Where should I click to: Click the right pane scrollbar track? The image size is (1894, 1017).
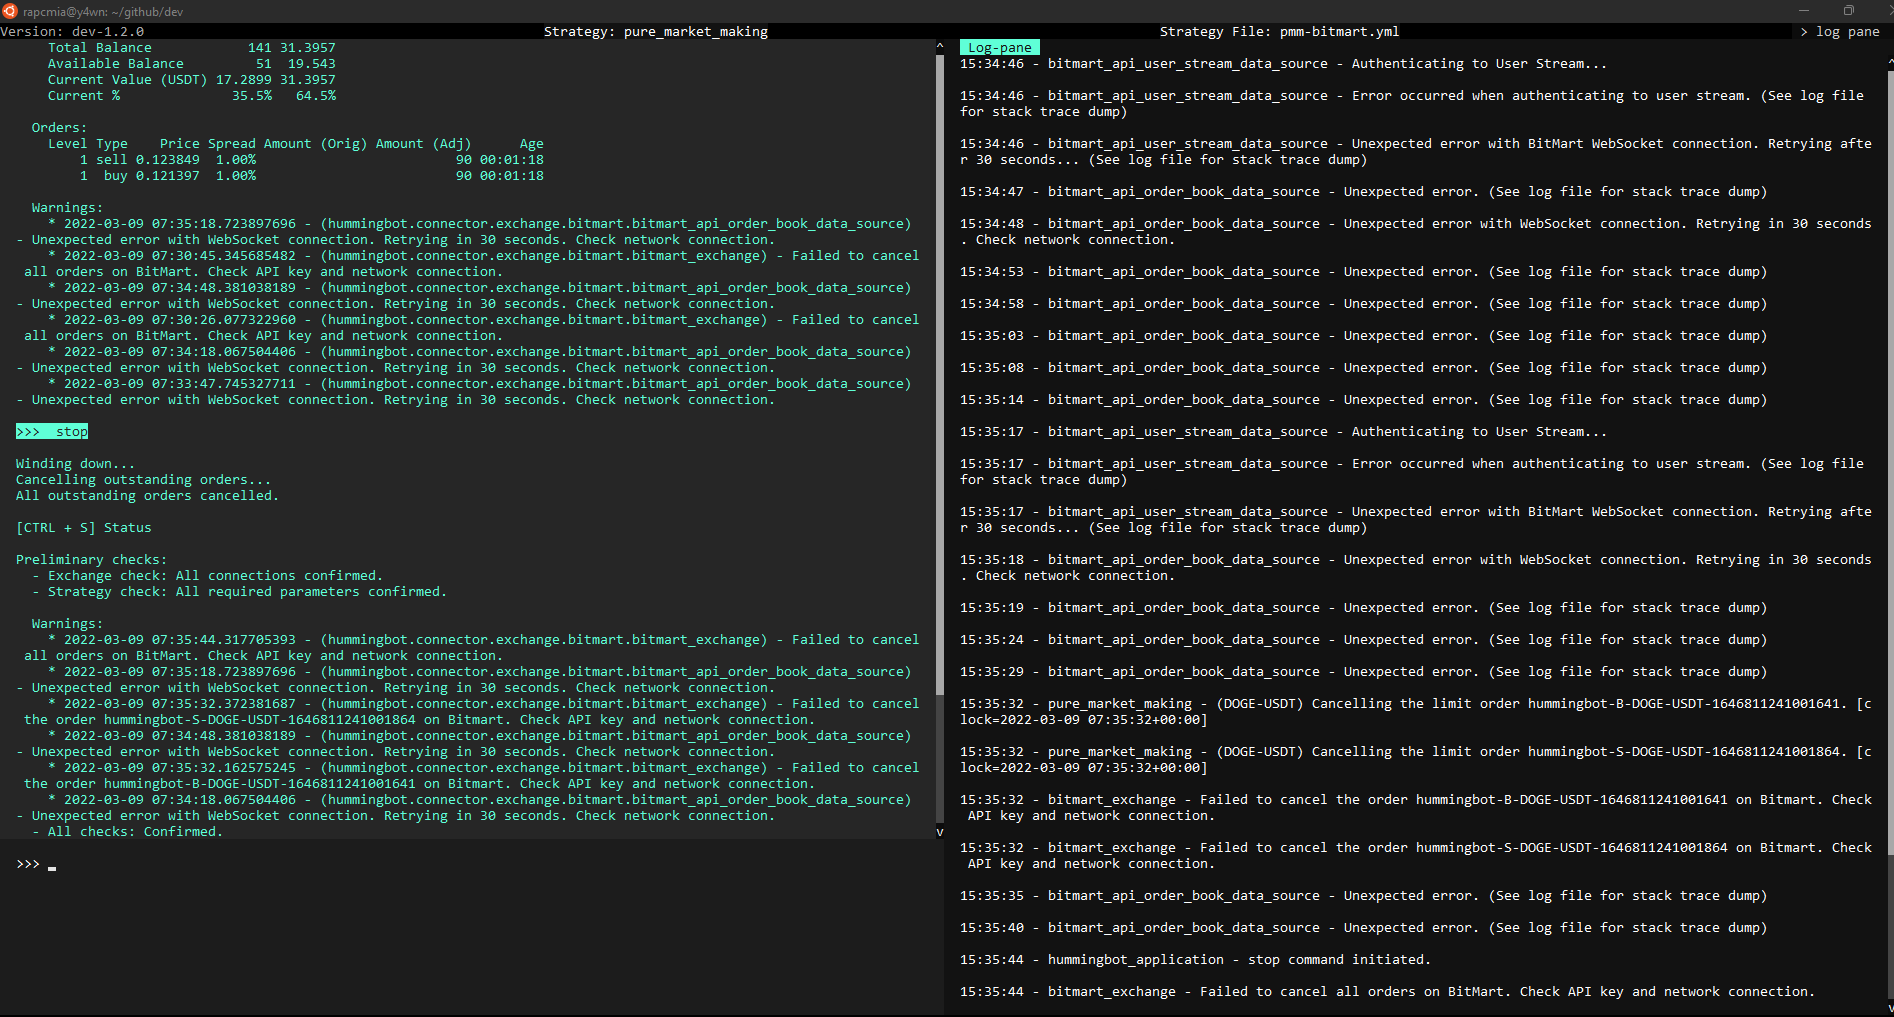tap(1888, 500)
